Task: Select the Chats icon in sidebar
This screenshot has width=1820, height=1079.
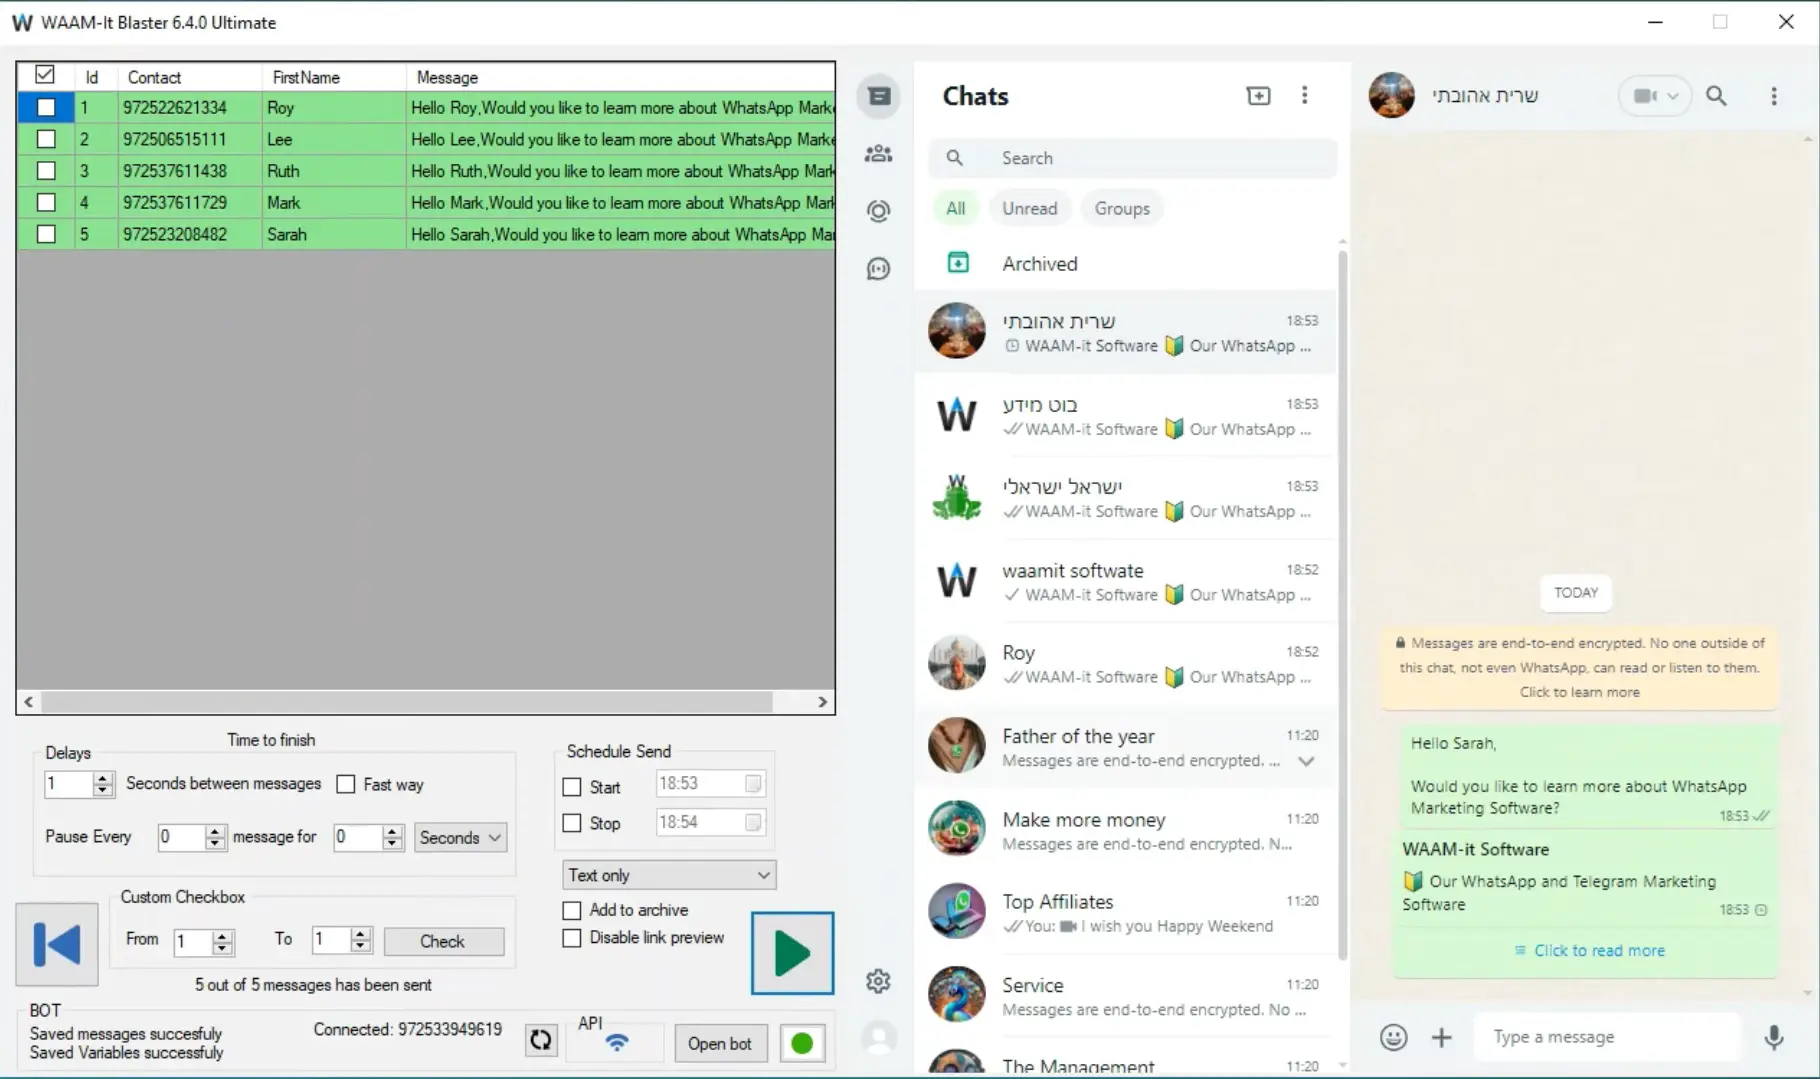Action: point(878,95)
